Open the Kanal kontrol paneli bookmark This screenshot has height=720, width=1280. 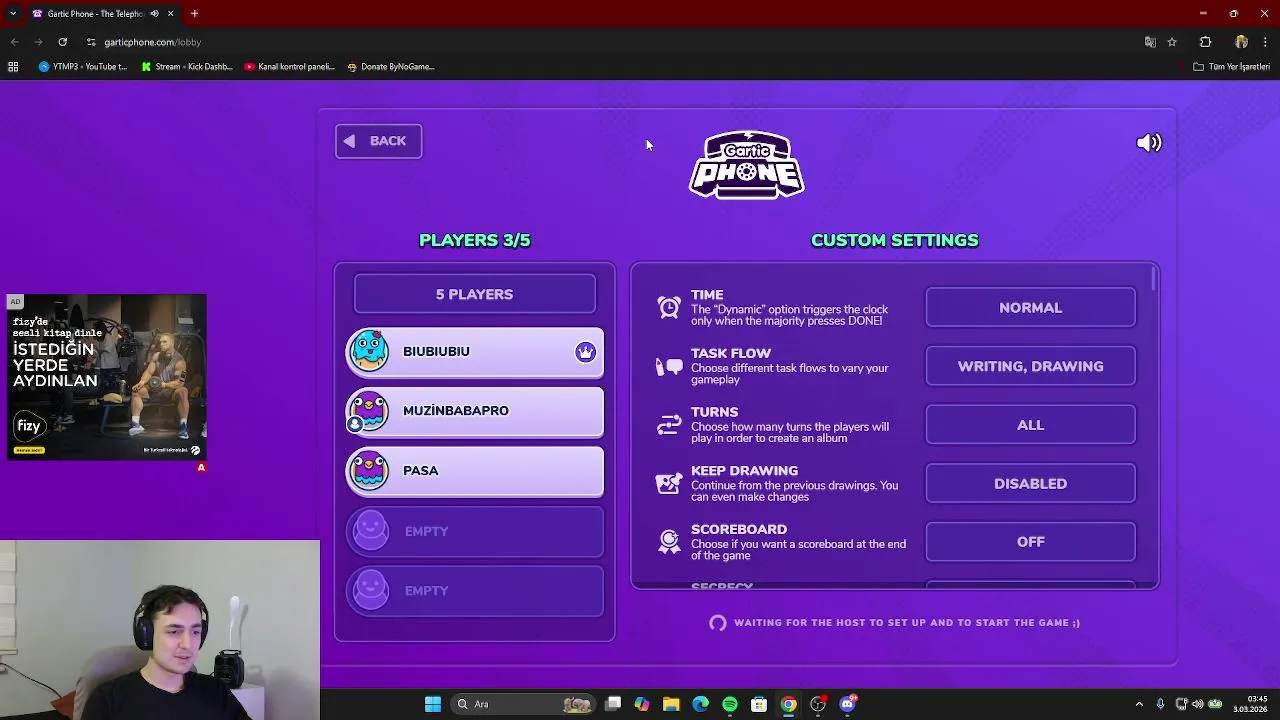pos(290,67)
